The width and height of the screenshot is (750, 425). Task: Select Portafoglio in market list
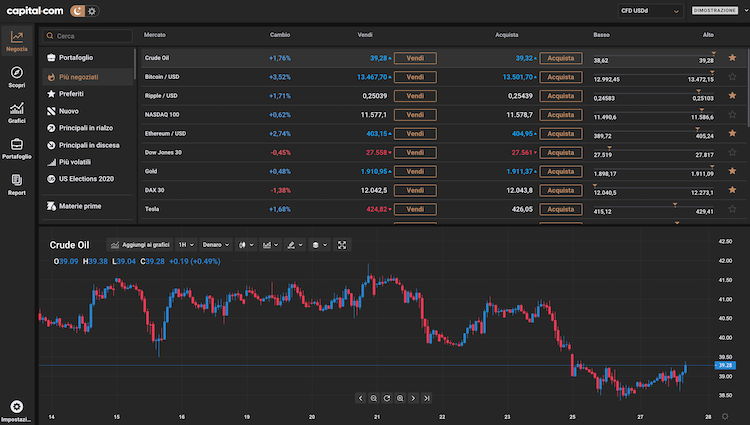[x=88, y=57]
